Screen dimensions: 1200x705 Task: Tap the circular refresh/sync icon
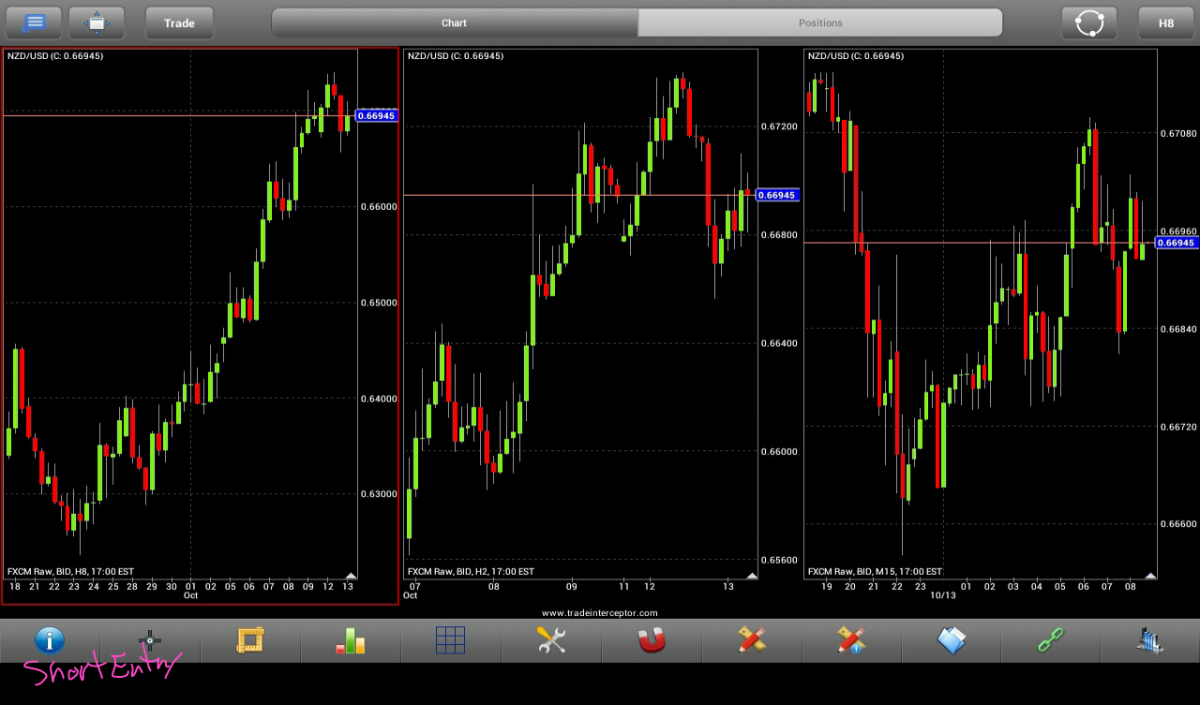point(1089,22)
